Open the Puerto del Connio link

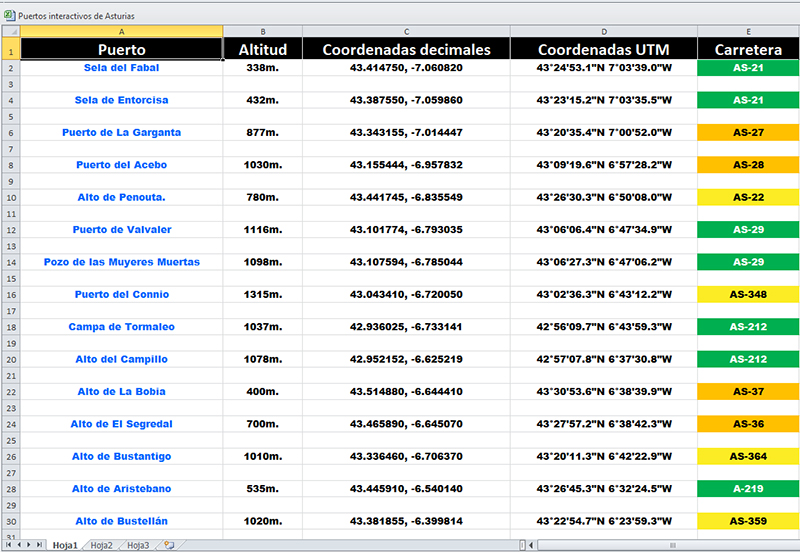point(121,294)
